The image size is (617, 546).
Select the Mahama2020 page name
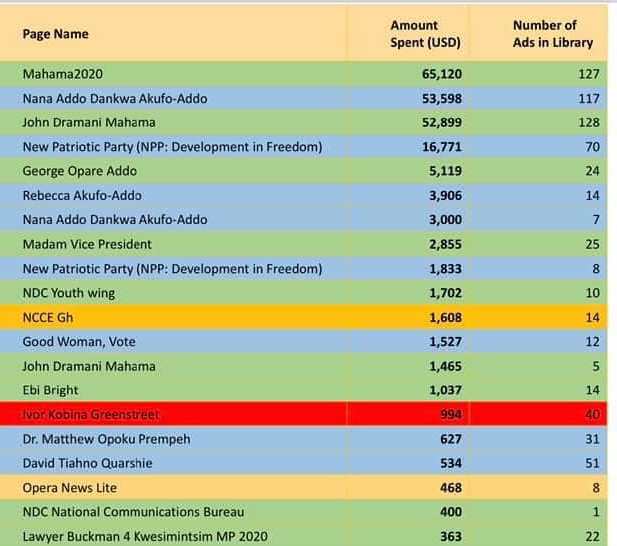(62, 74)
